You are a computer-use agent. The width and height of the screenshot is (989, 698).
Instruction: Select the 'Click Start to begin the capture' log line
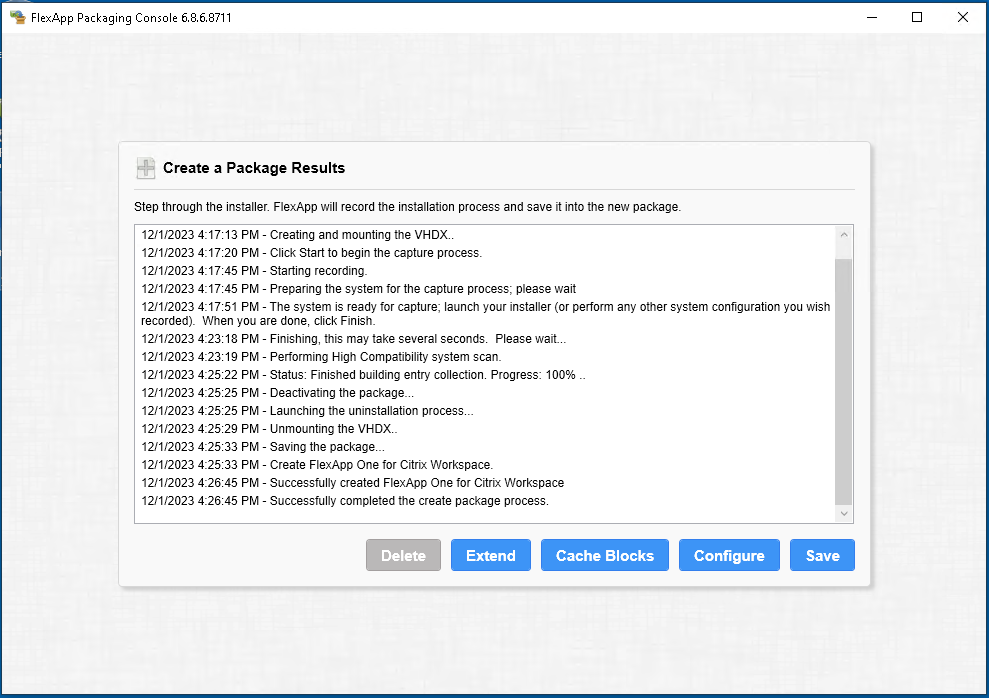click(311, 253)
